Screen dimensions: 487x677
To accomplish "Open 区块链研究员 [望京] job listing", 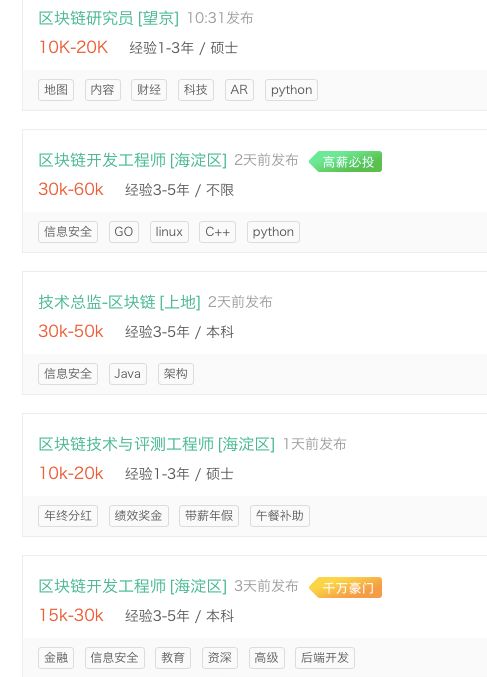I will tap(108, 18).
